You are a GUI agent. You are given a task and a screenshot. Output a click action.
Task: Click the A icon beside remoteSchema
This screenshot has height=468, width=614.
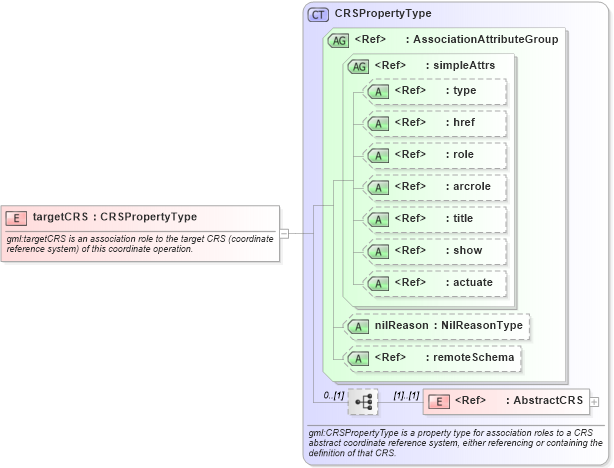358,359
